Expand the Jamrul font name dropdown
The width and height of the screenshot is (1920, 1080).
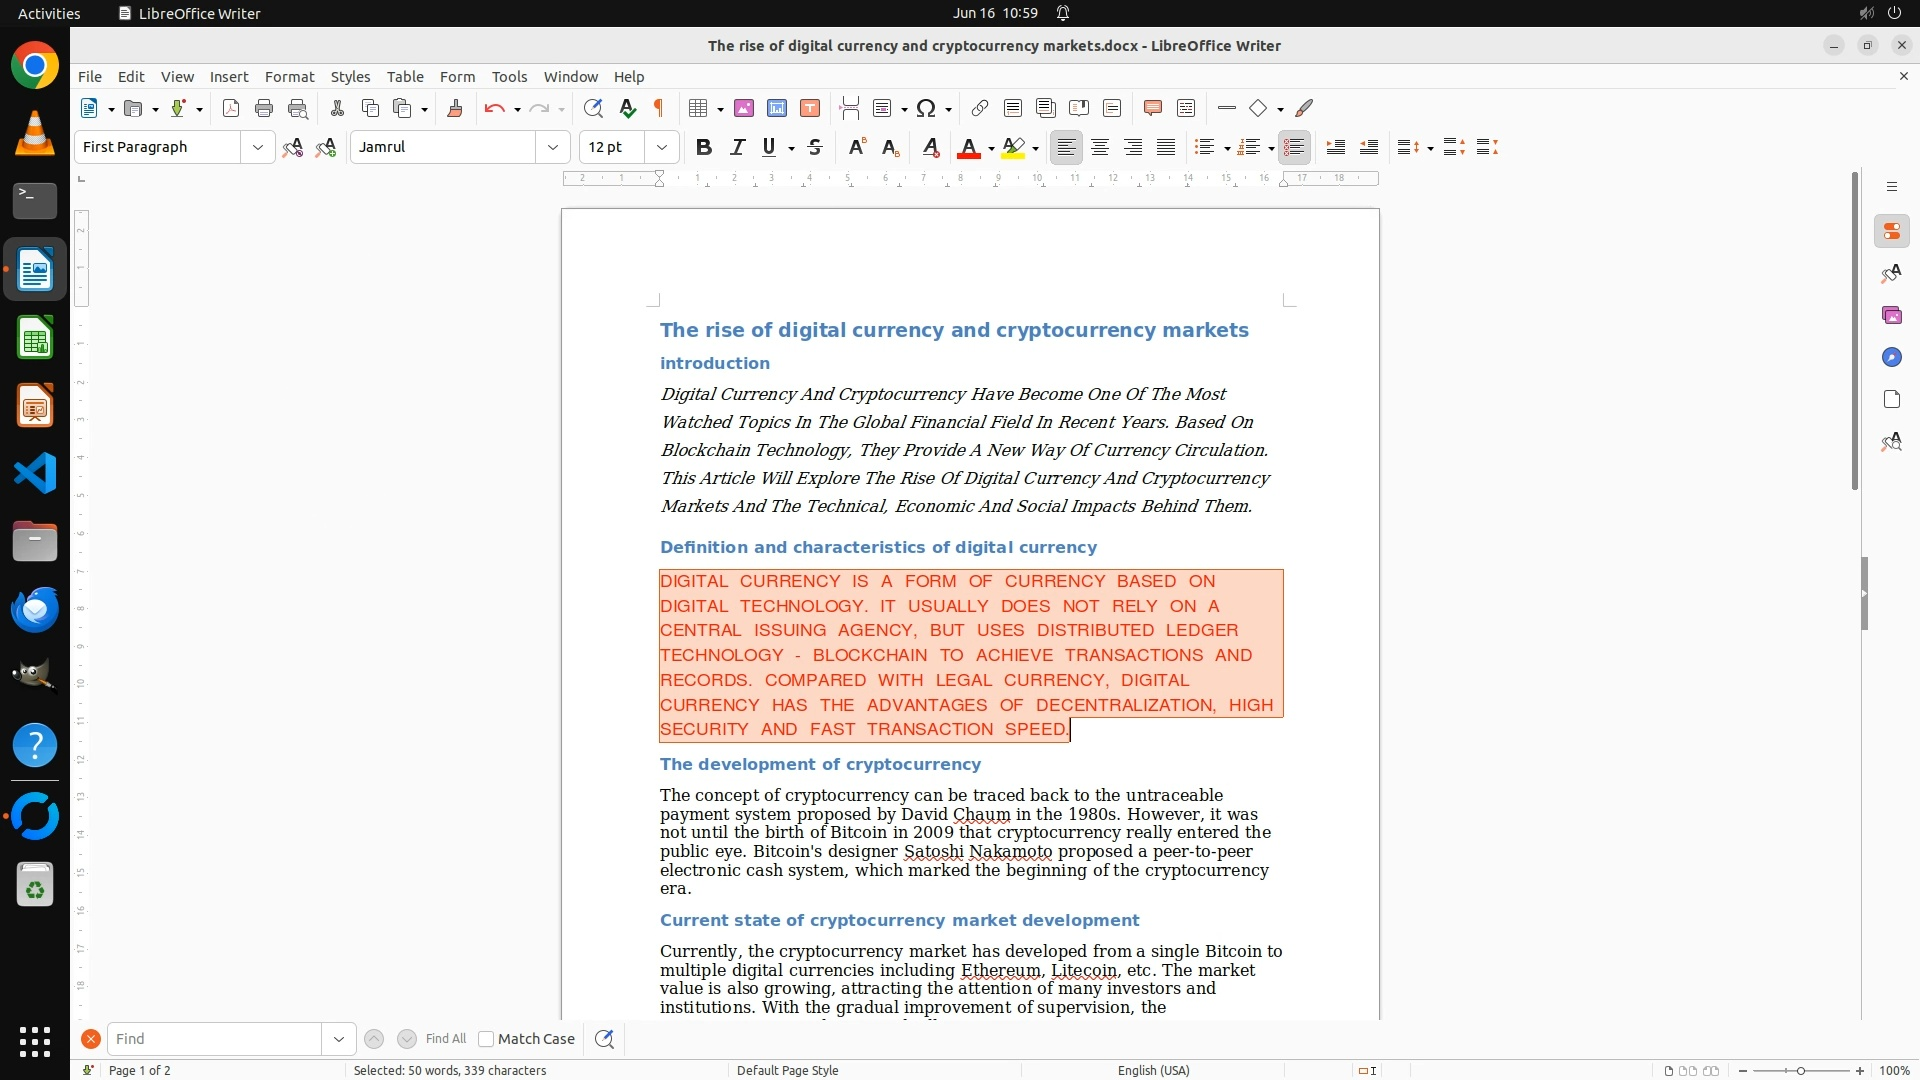[553, 147]
